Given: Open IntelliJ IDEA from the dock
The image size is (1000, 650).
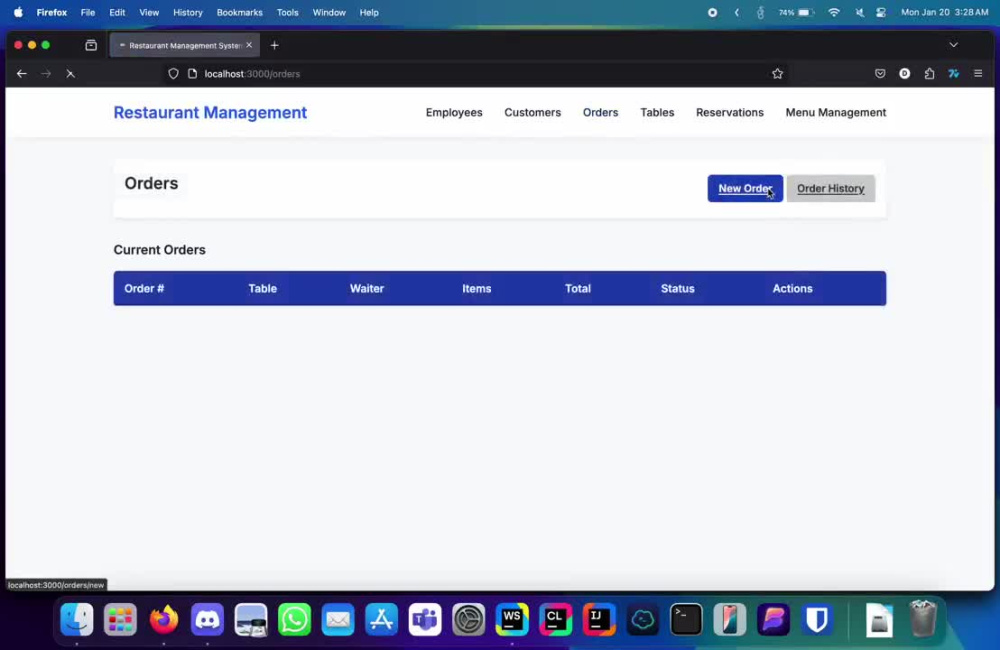Looking at the screenshot, I should click(x=599, y=619).
